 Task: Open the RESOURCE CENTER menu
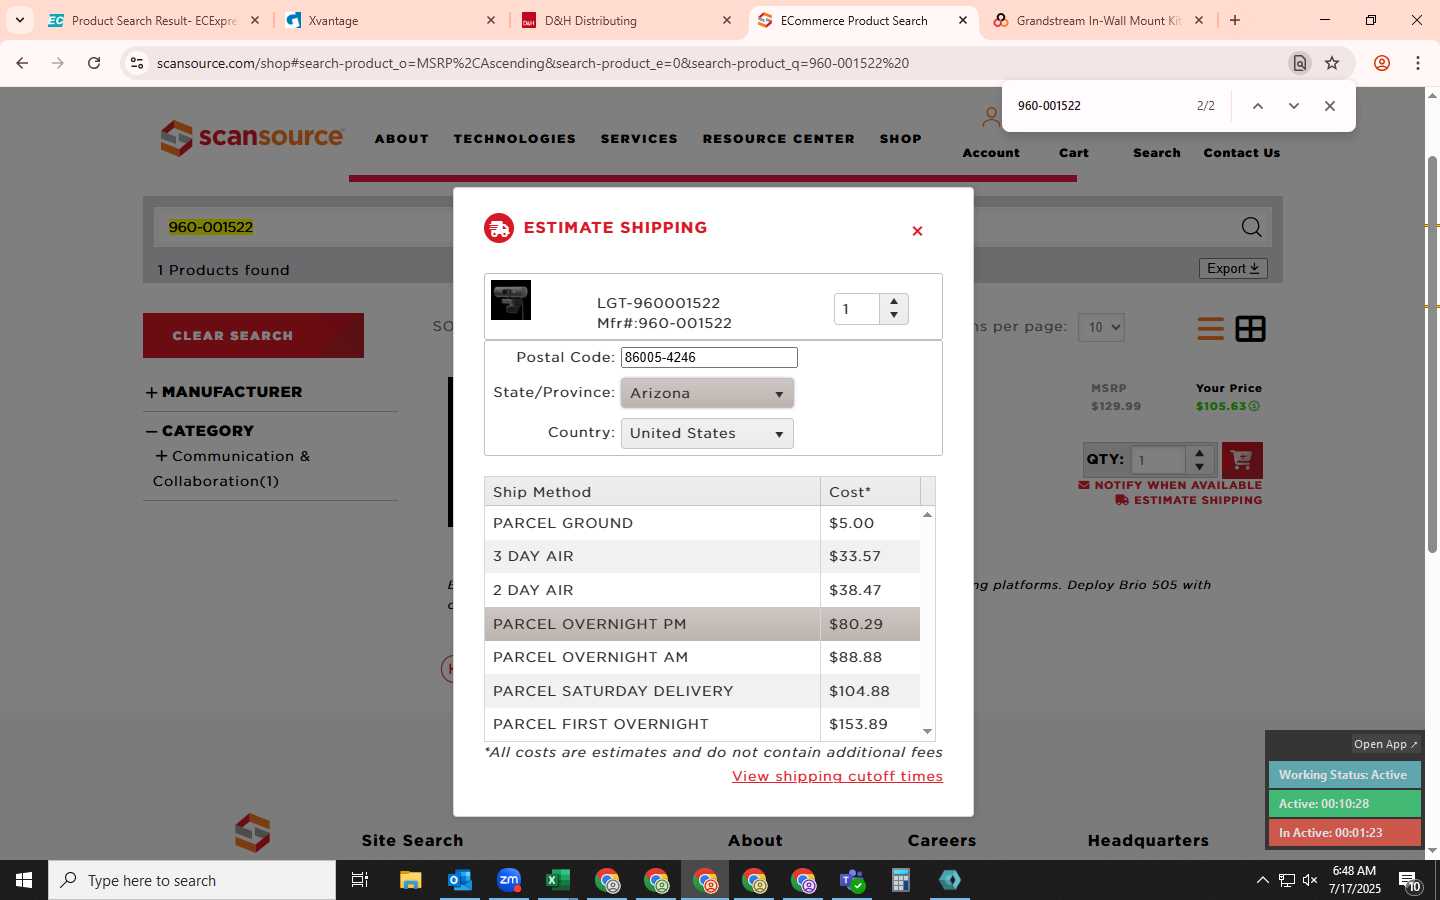click(x=779, y=139)
